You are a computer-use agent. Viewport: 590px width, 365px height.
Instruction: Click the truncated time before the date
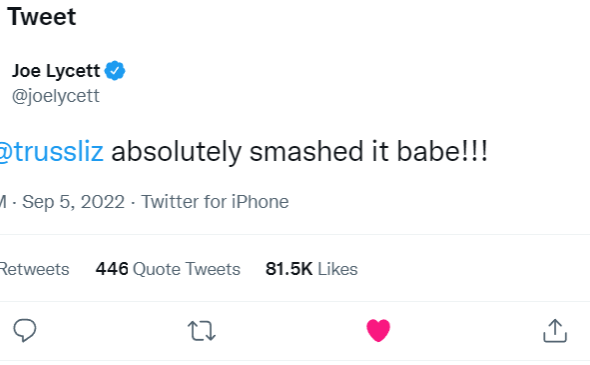click(3, 202)
